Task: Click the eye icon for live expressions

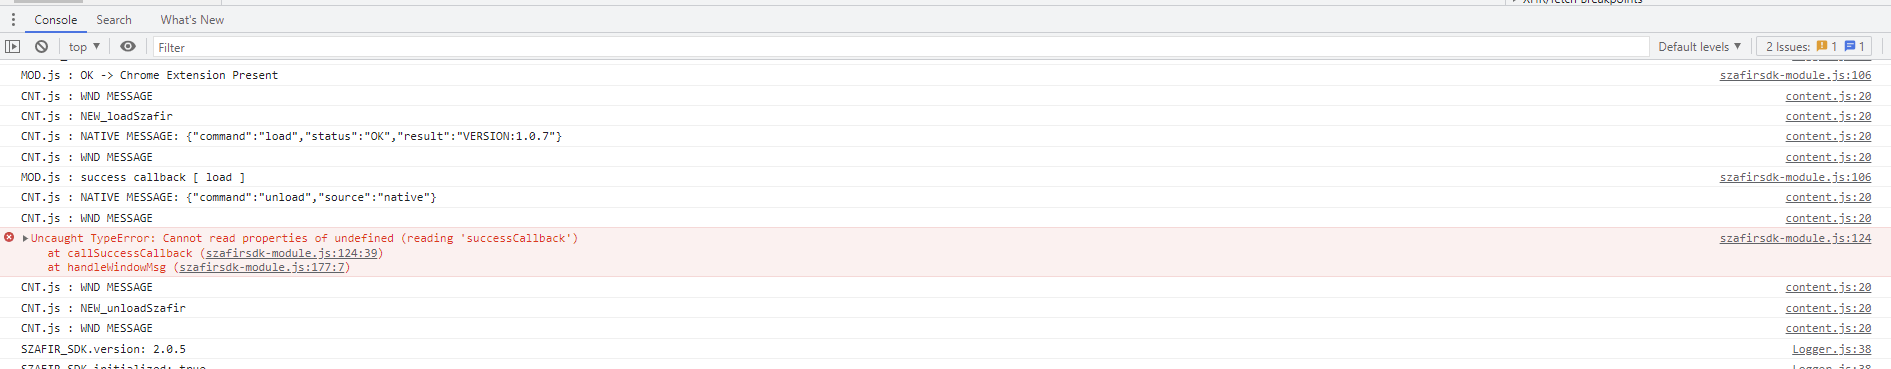Action: (128, 47)
